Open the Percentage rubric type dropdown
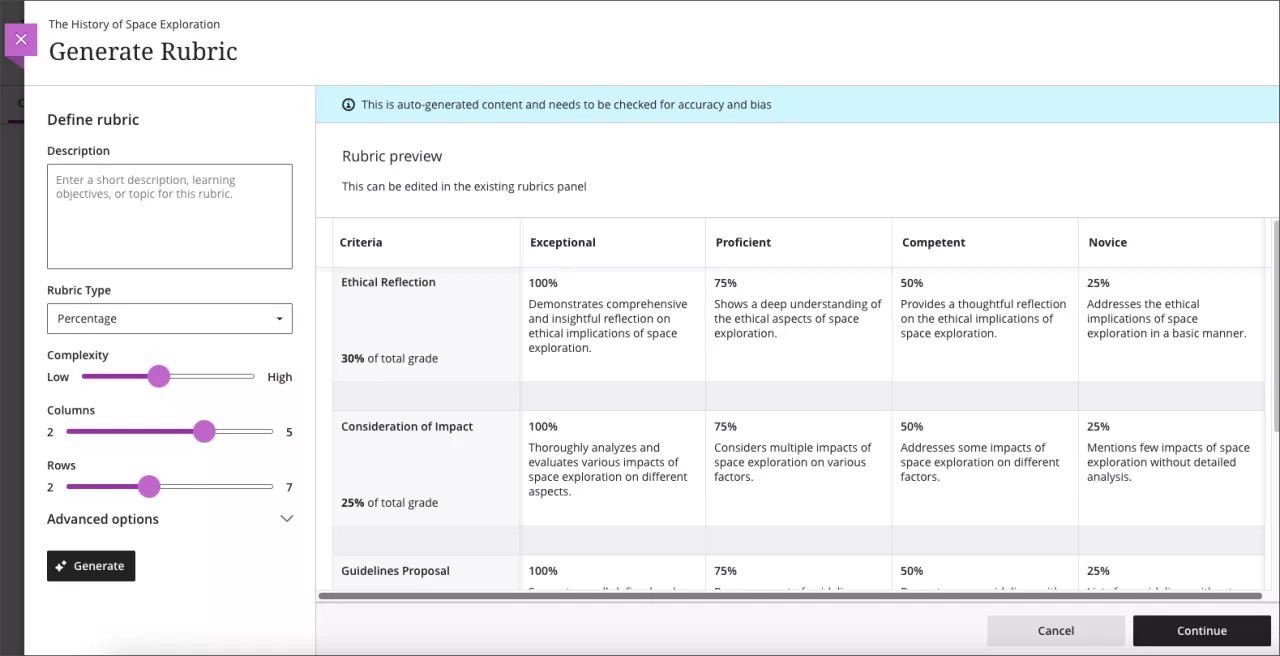Image resolution: width=1280 pixels, height=656 pixels. tap(169, 318)
